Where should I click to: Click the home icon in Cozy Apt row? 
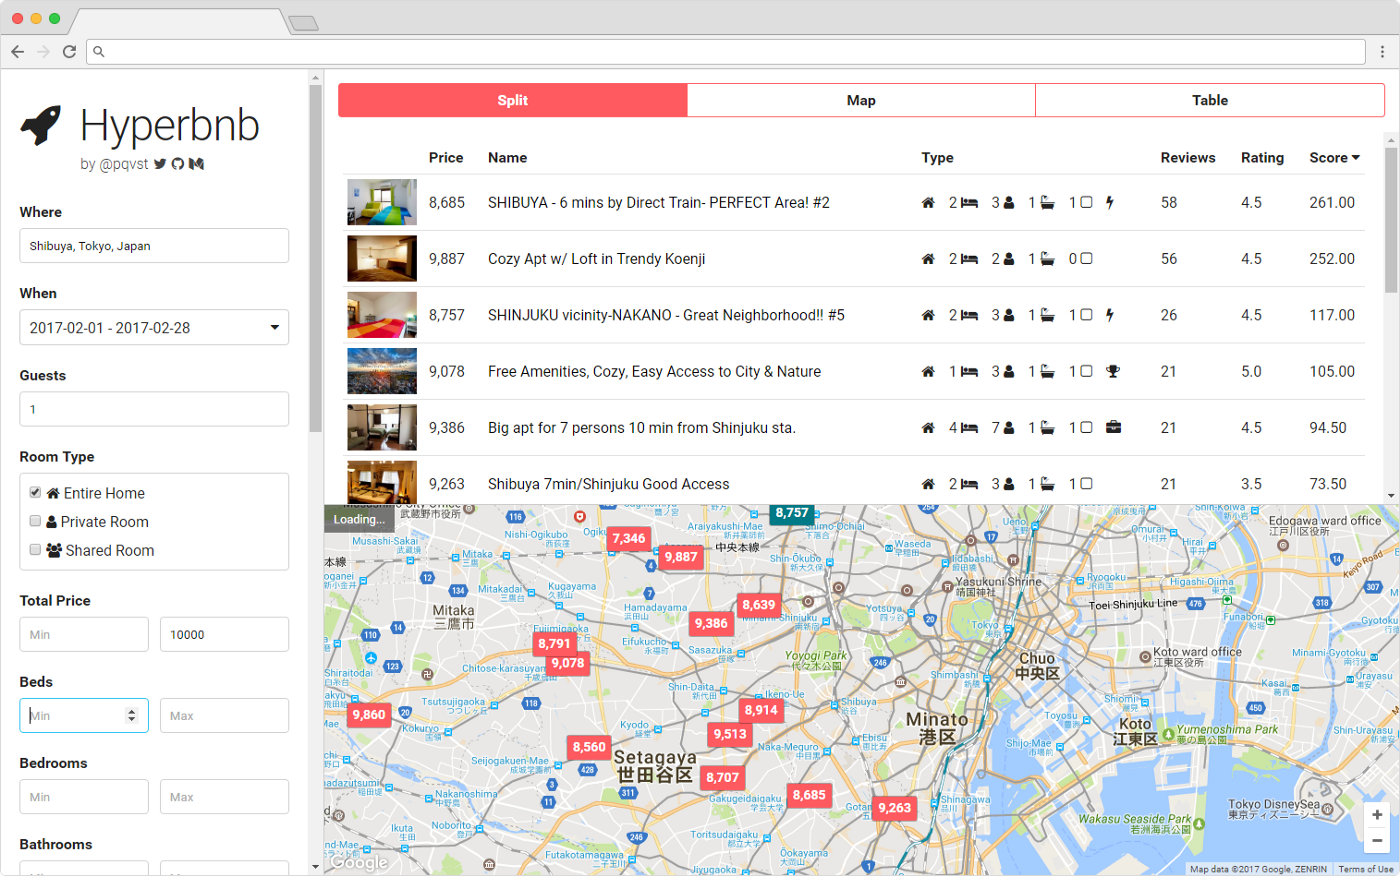click(x=928, y=259)
